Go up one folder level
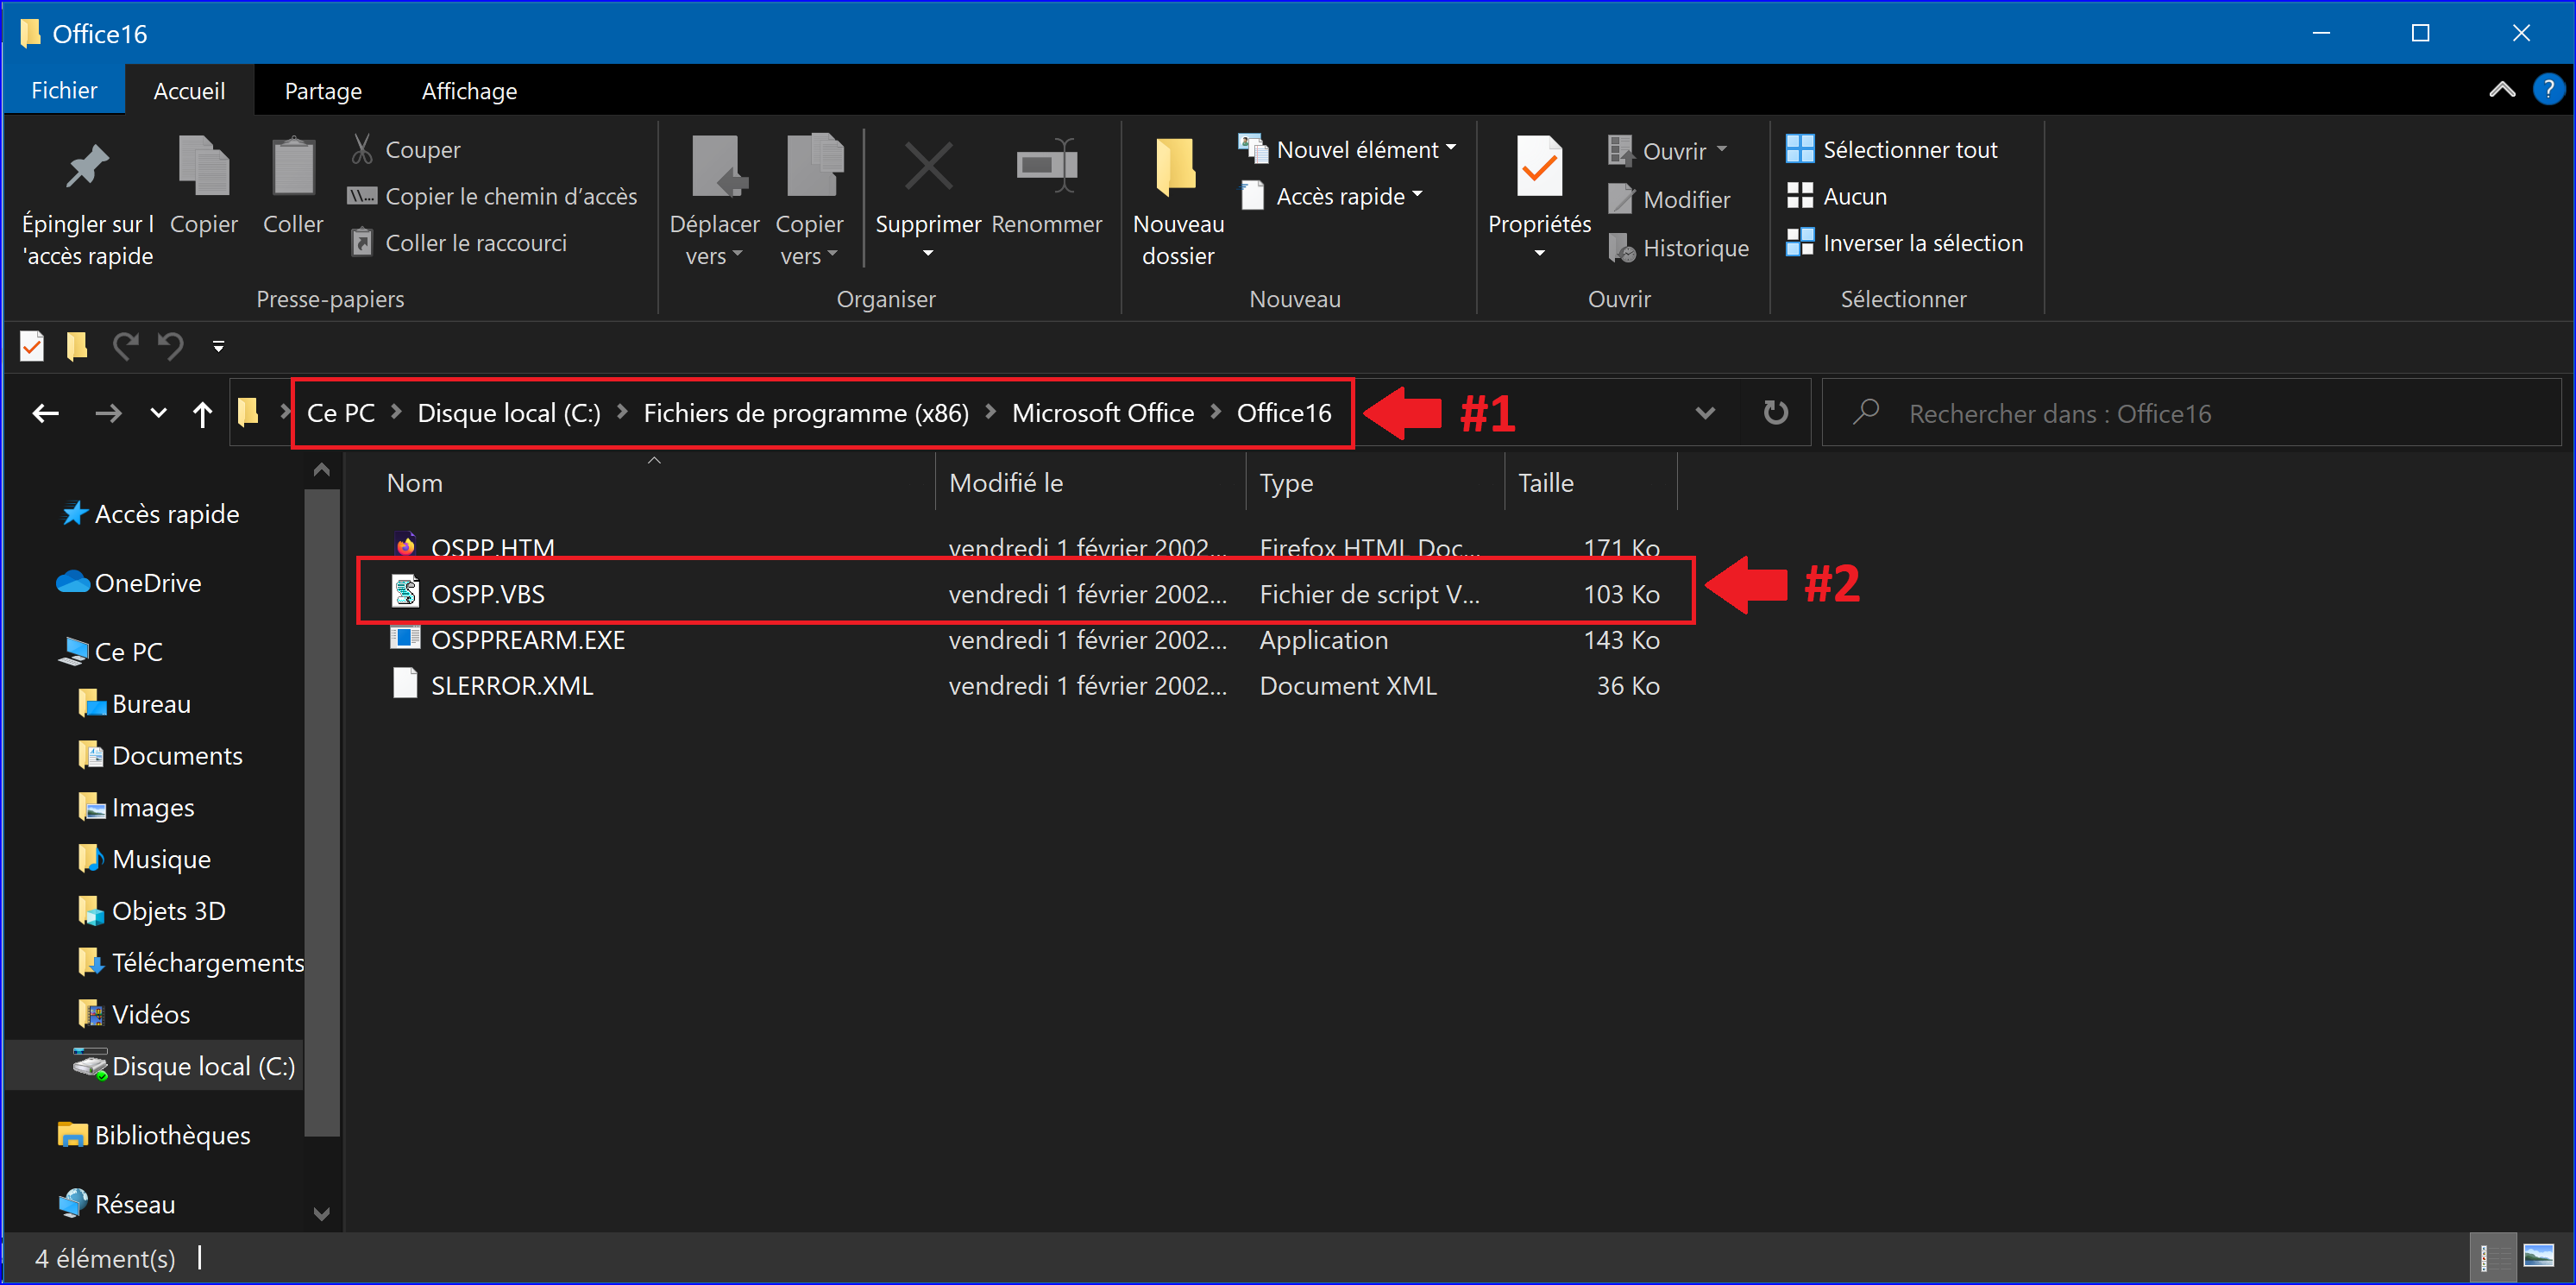Viewport: 2576px width, 1285px height. click(x=202, y=413)
